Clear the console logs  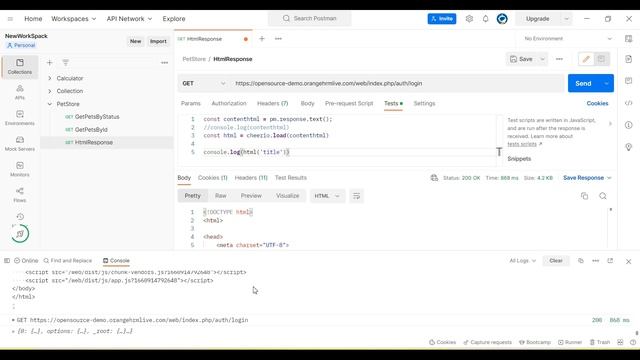(x=556, y=260)
